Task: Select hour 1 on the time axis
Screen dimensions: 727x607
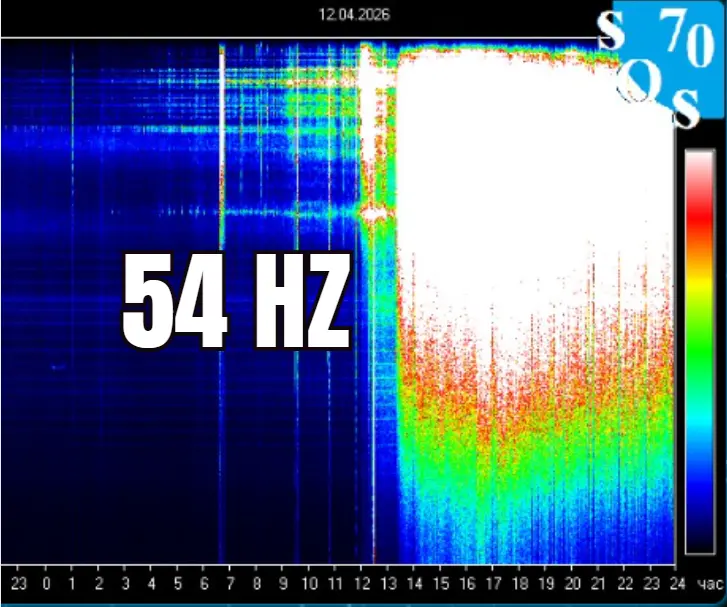Action: 73,583
